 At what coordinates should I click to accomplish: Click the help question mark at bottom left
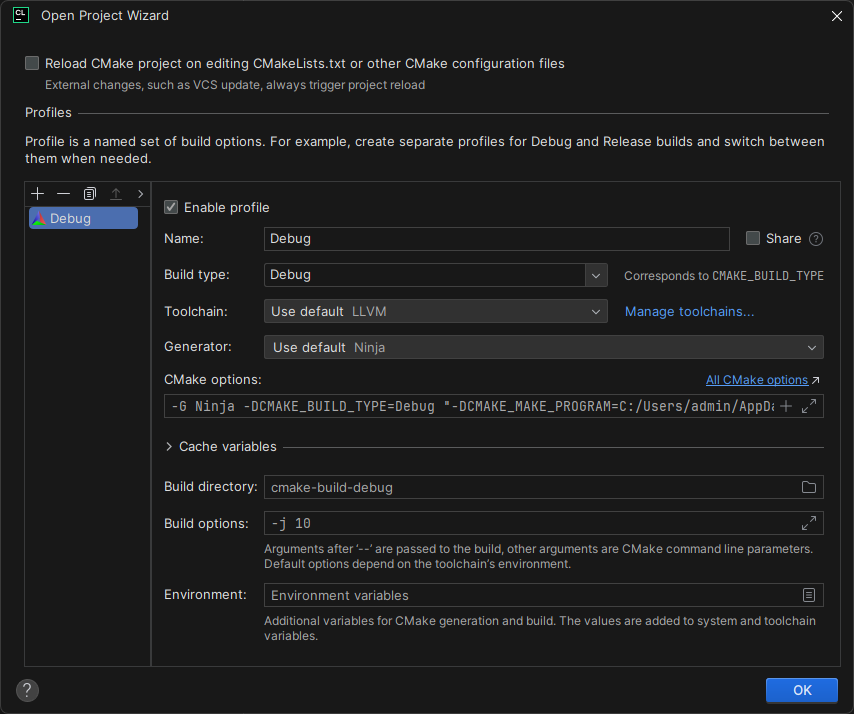pyautogui.click(x=26, y=690)
